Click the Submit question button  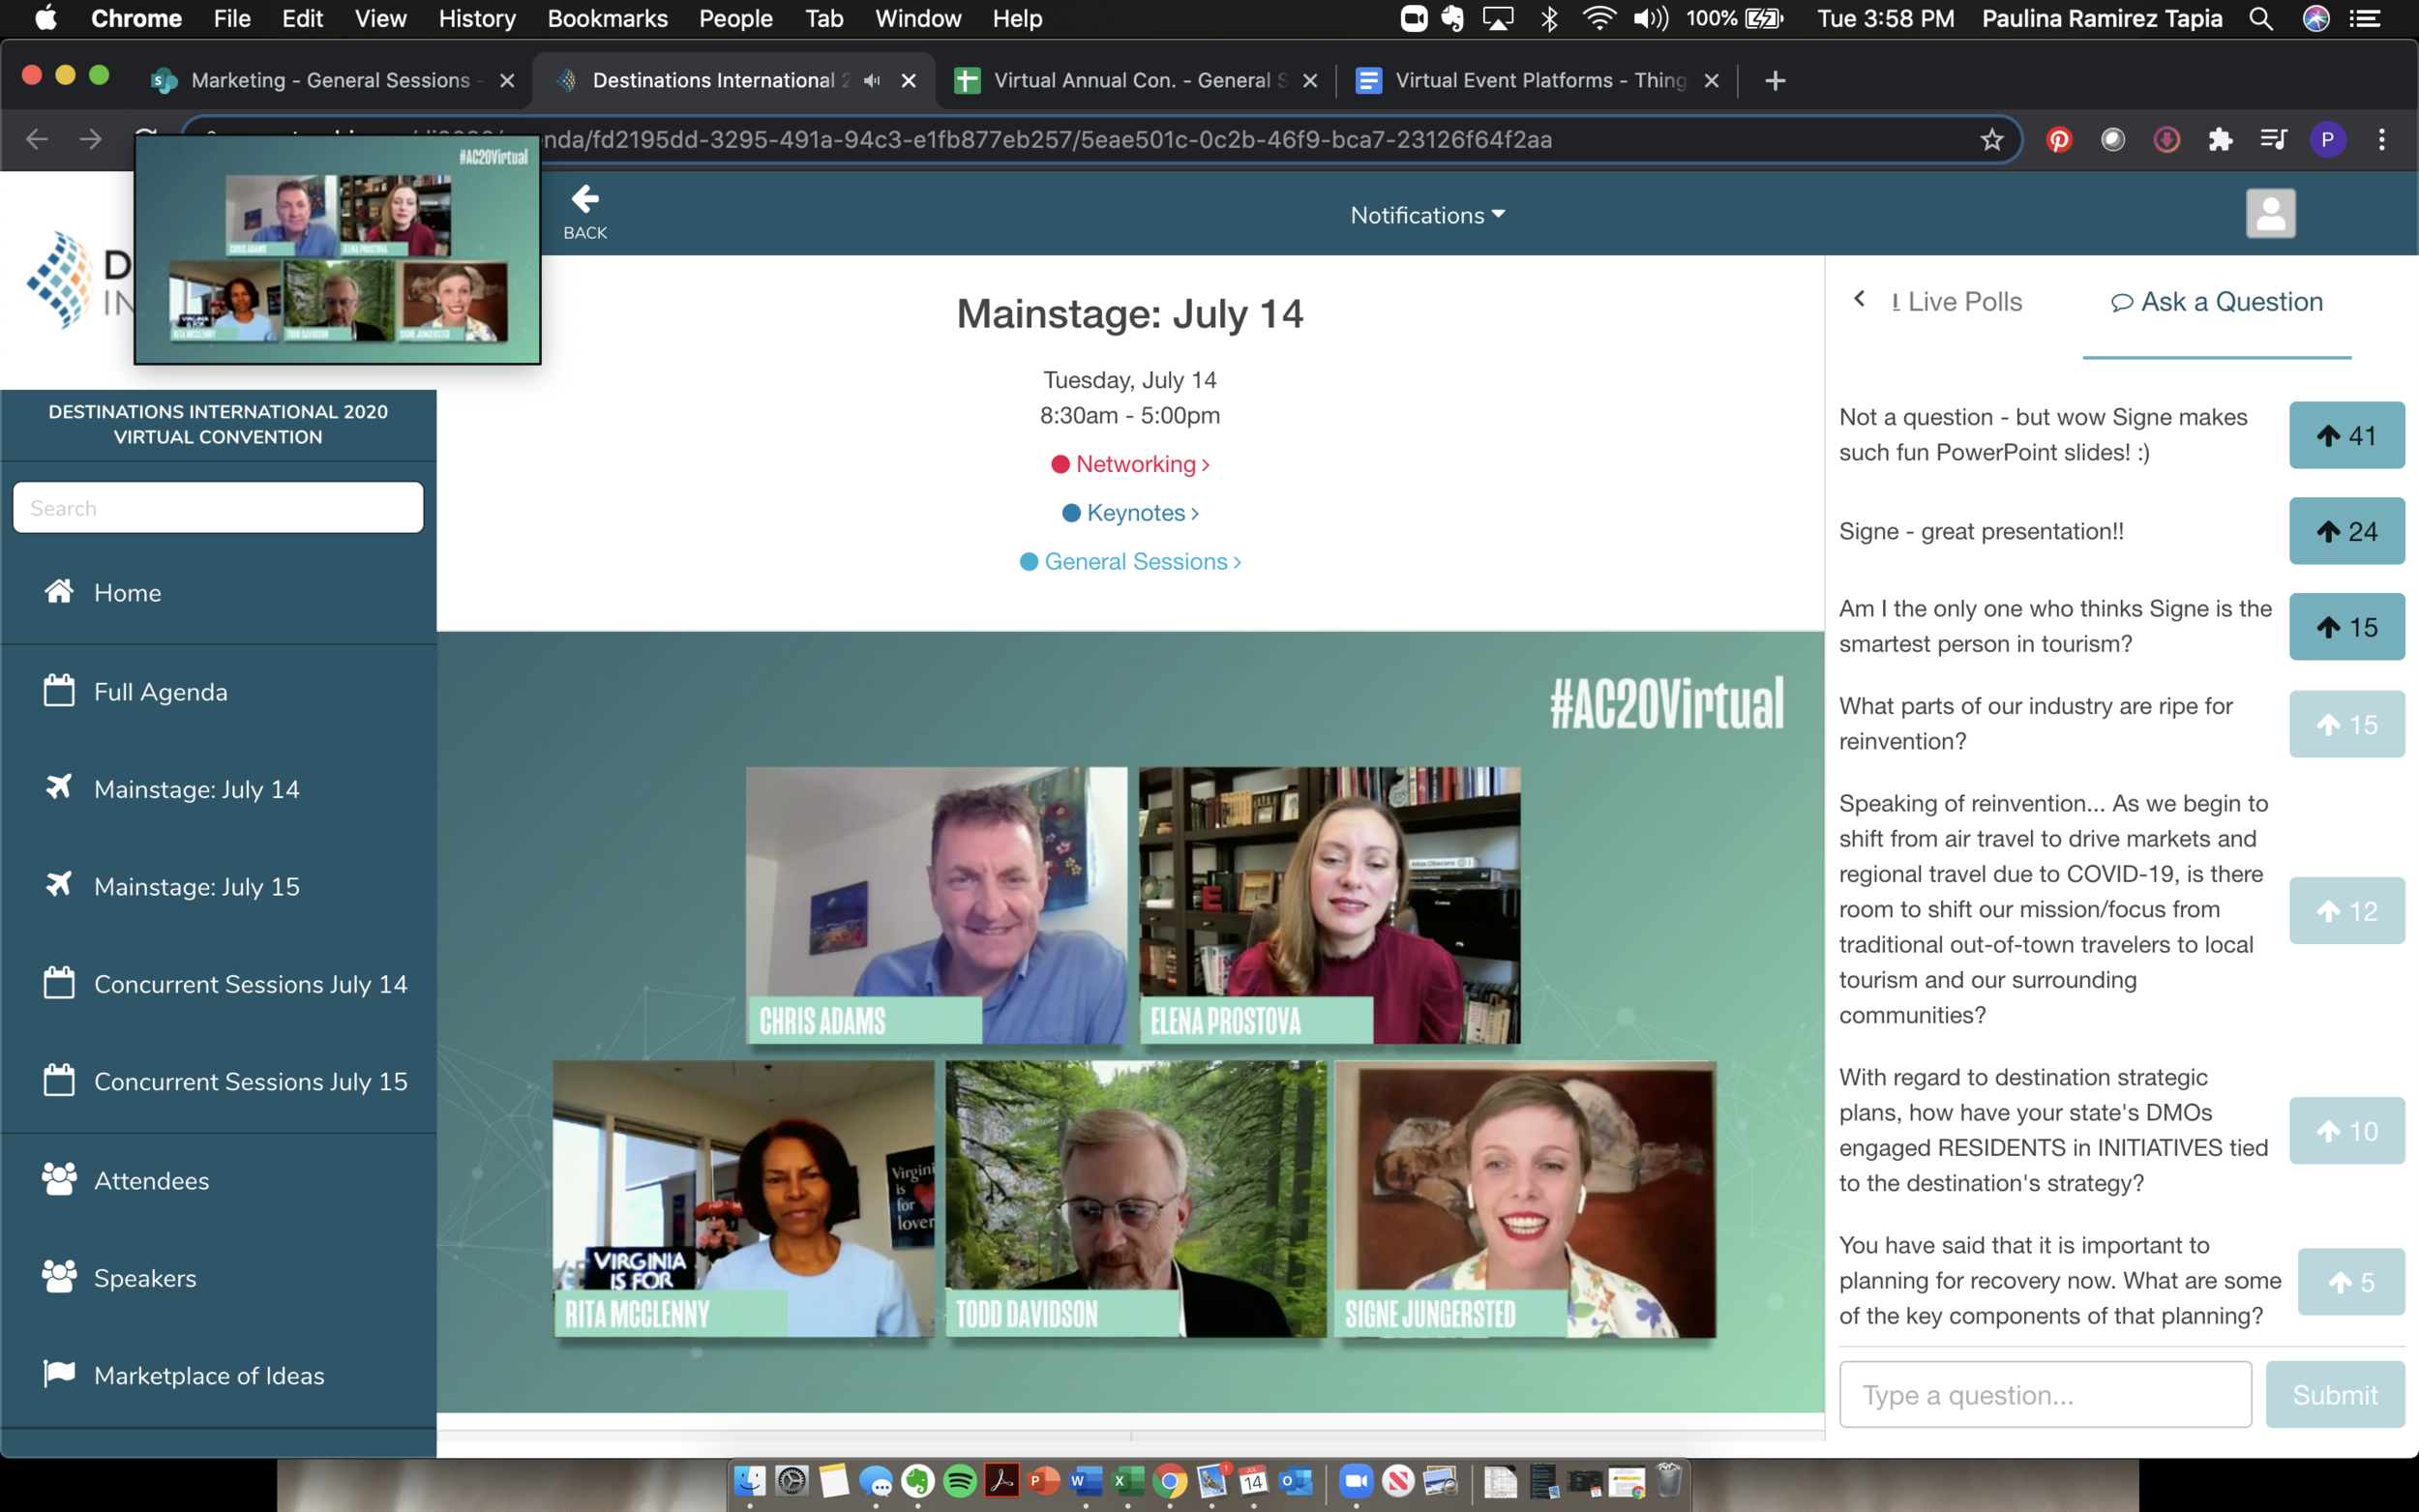2334,1394
